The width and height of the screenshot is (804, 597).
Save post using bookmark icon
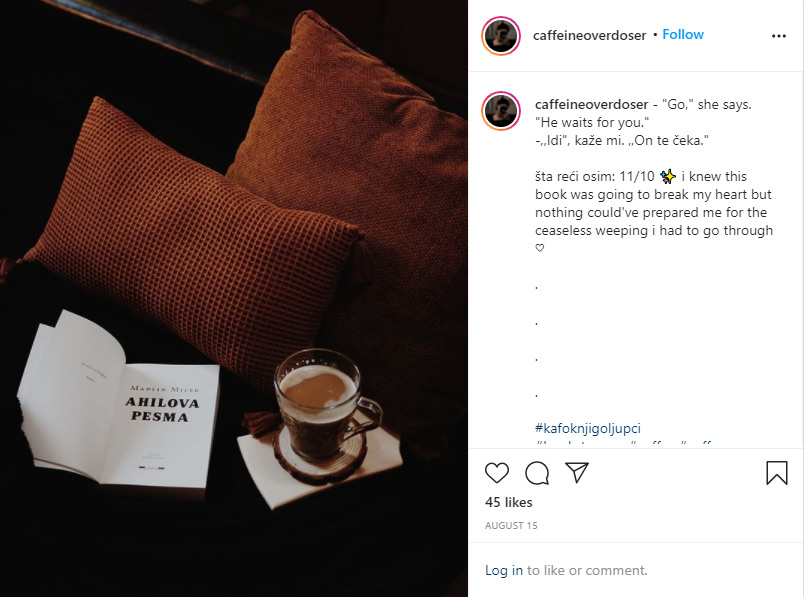click(777, 472)
